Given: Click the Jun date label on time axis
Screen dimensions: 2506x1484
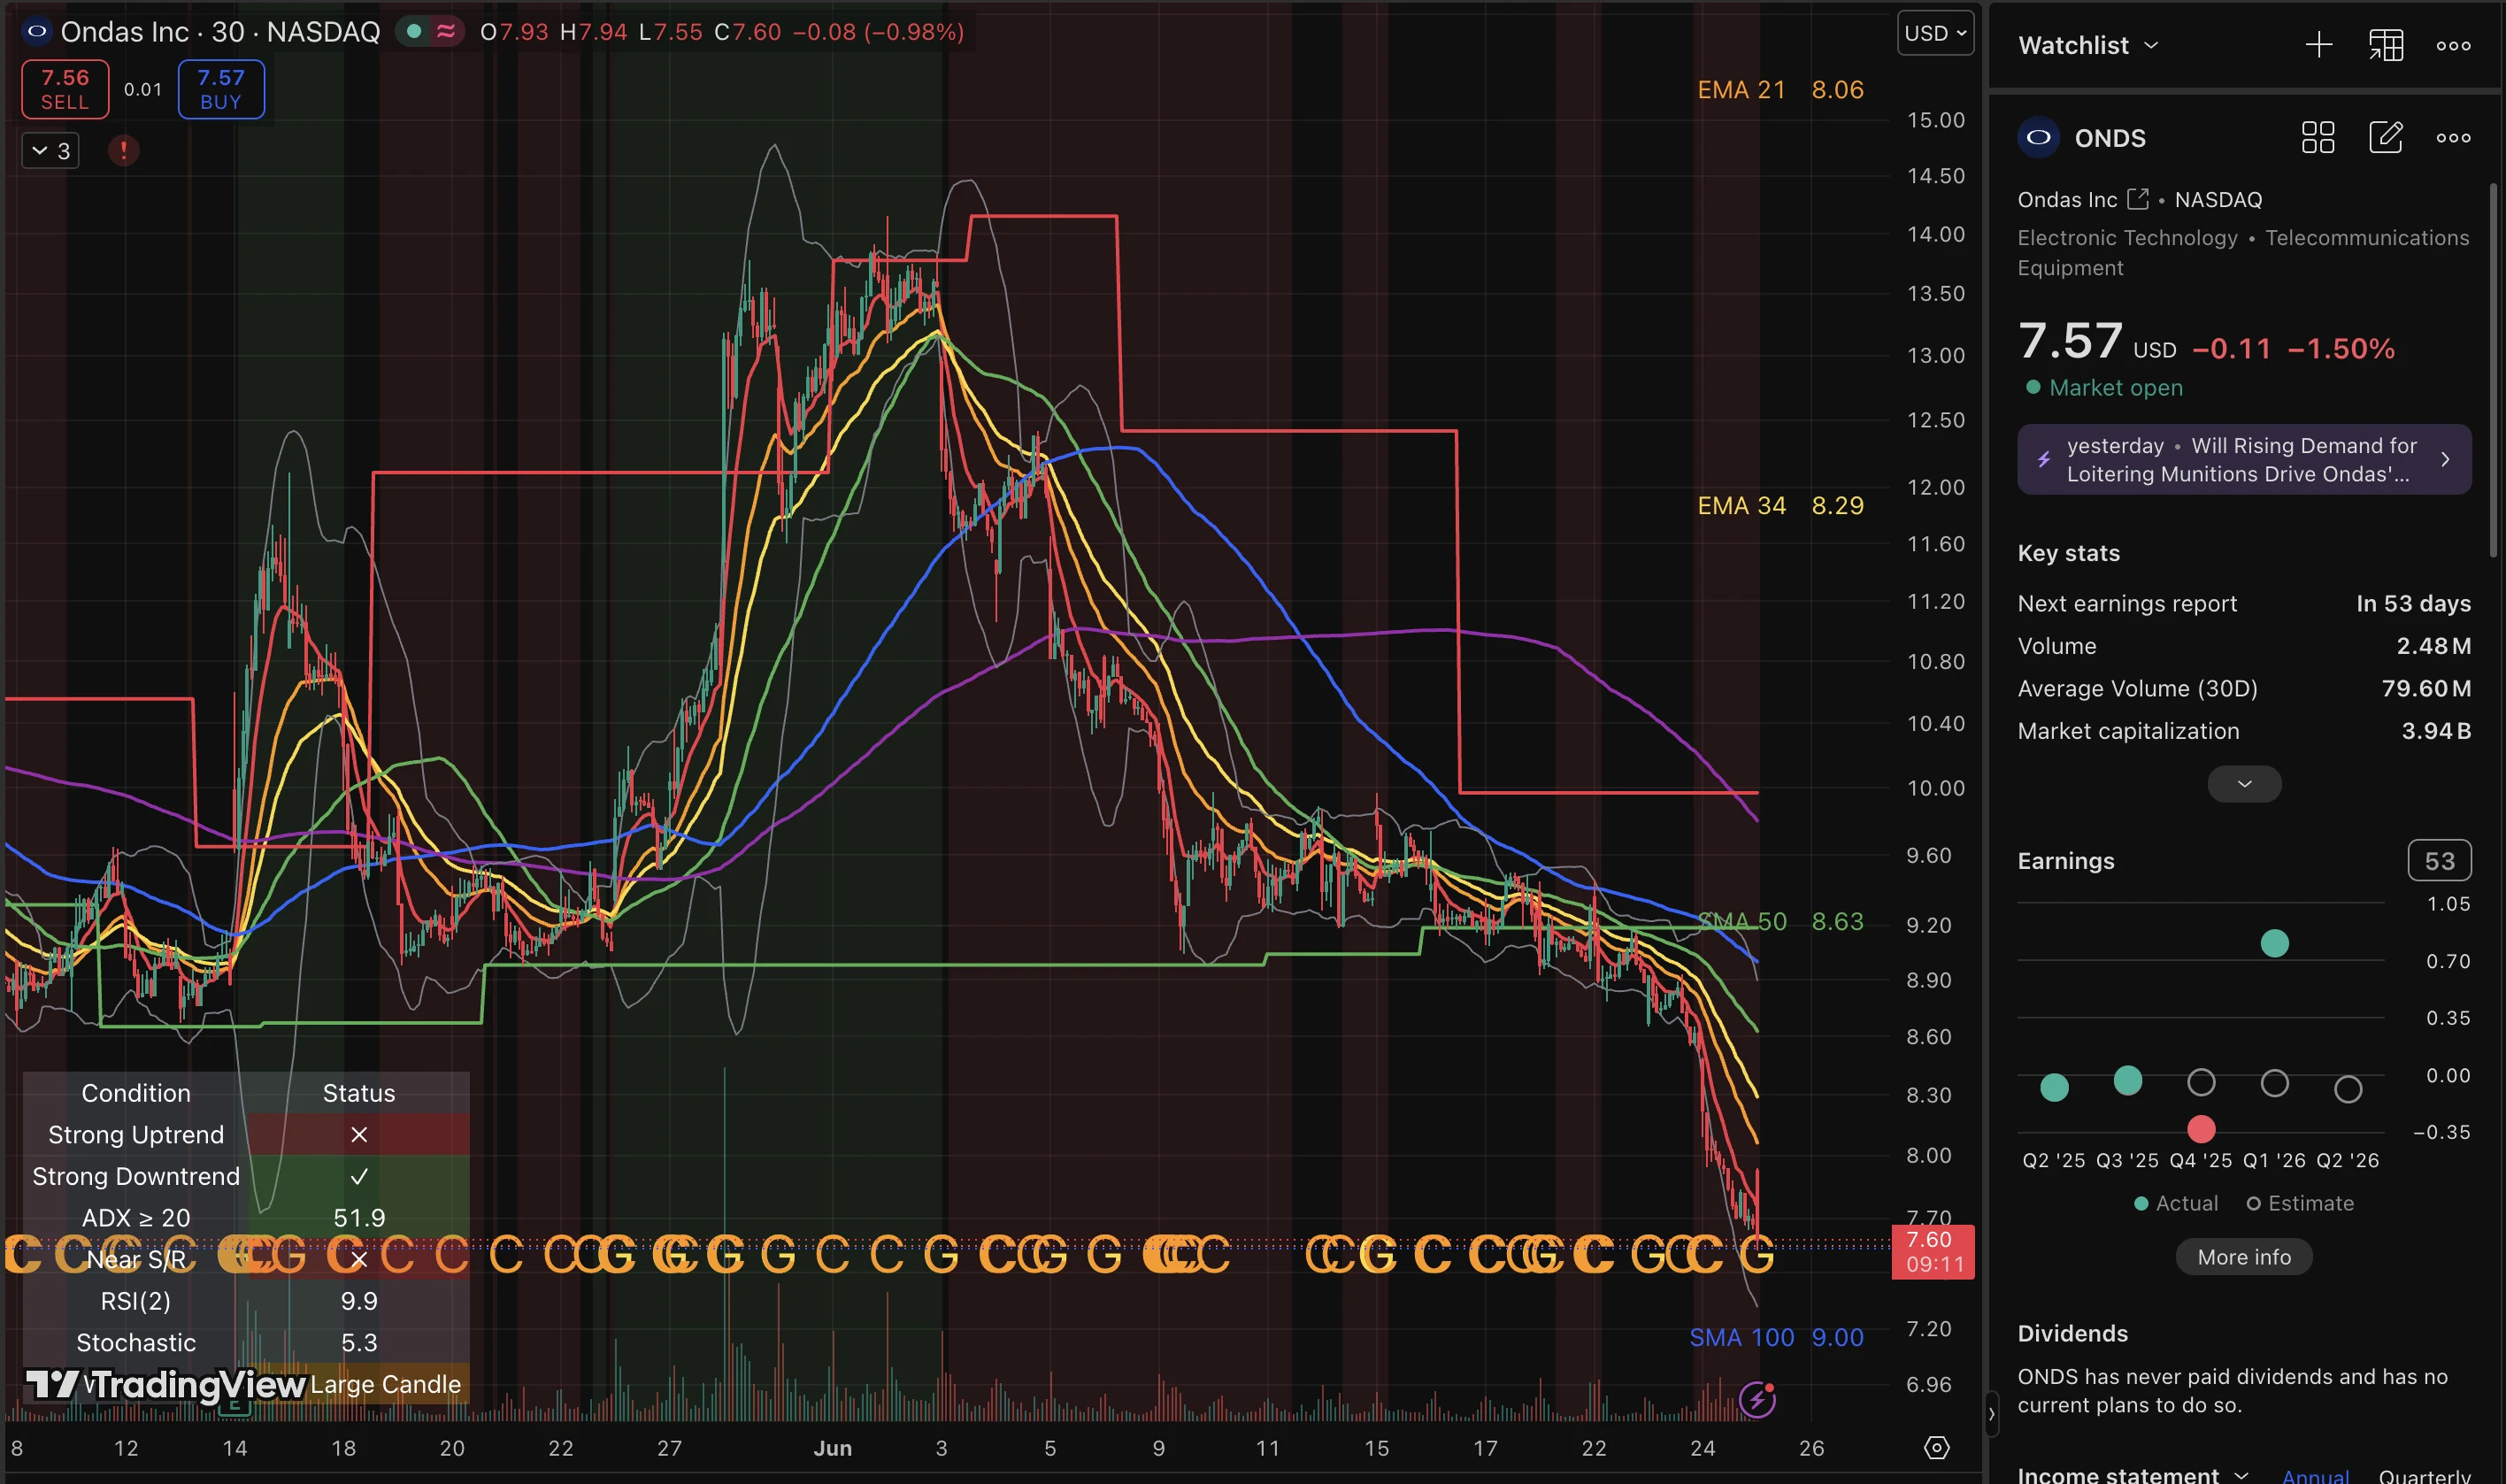Looking at the screenshot, I should pos(832,1449).
